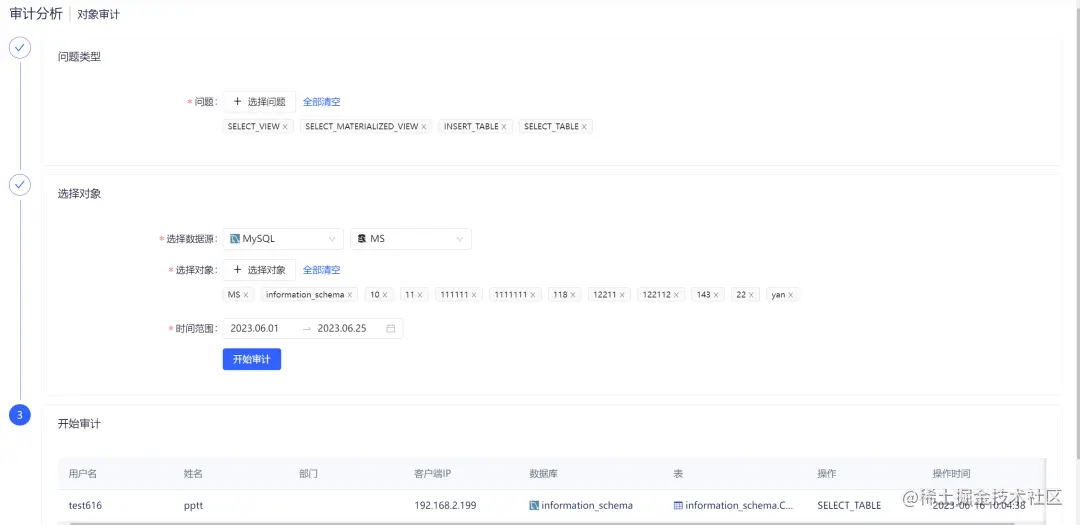Click the 部门 column header
The width and height of the screenshot is (1080, 525).
pos(309,474)
